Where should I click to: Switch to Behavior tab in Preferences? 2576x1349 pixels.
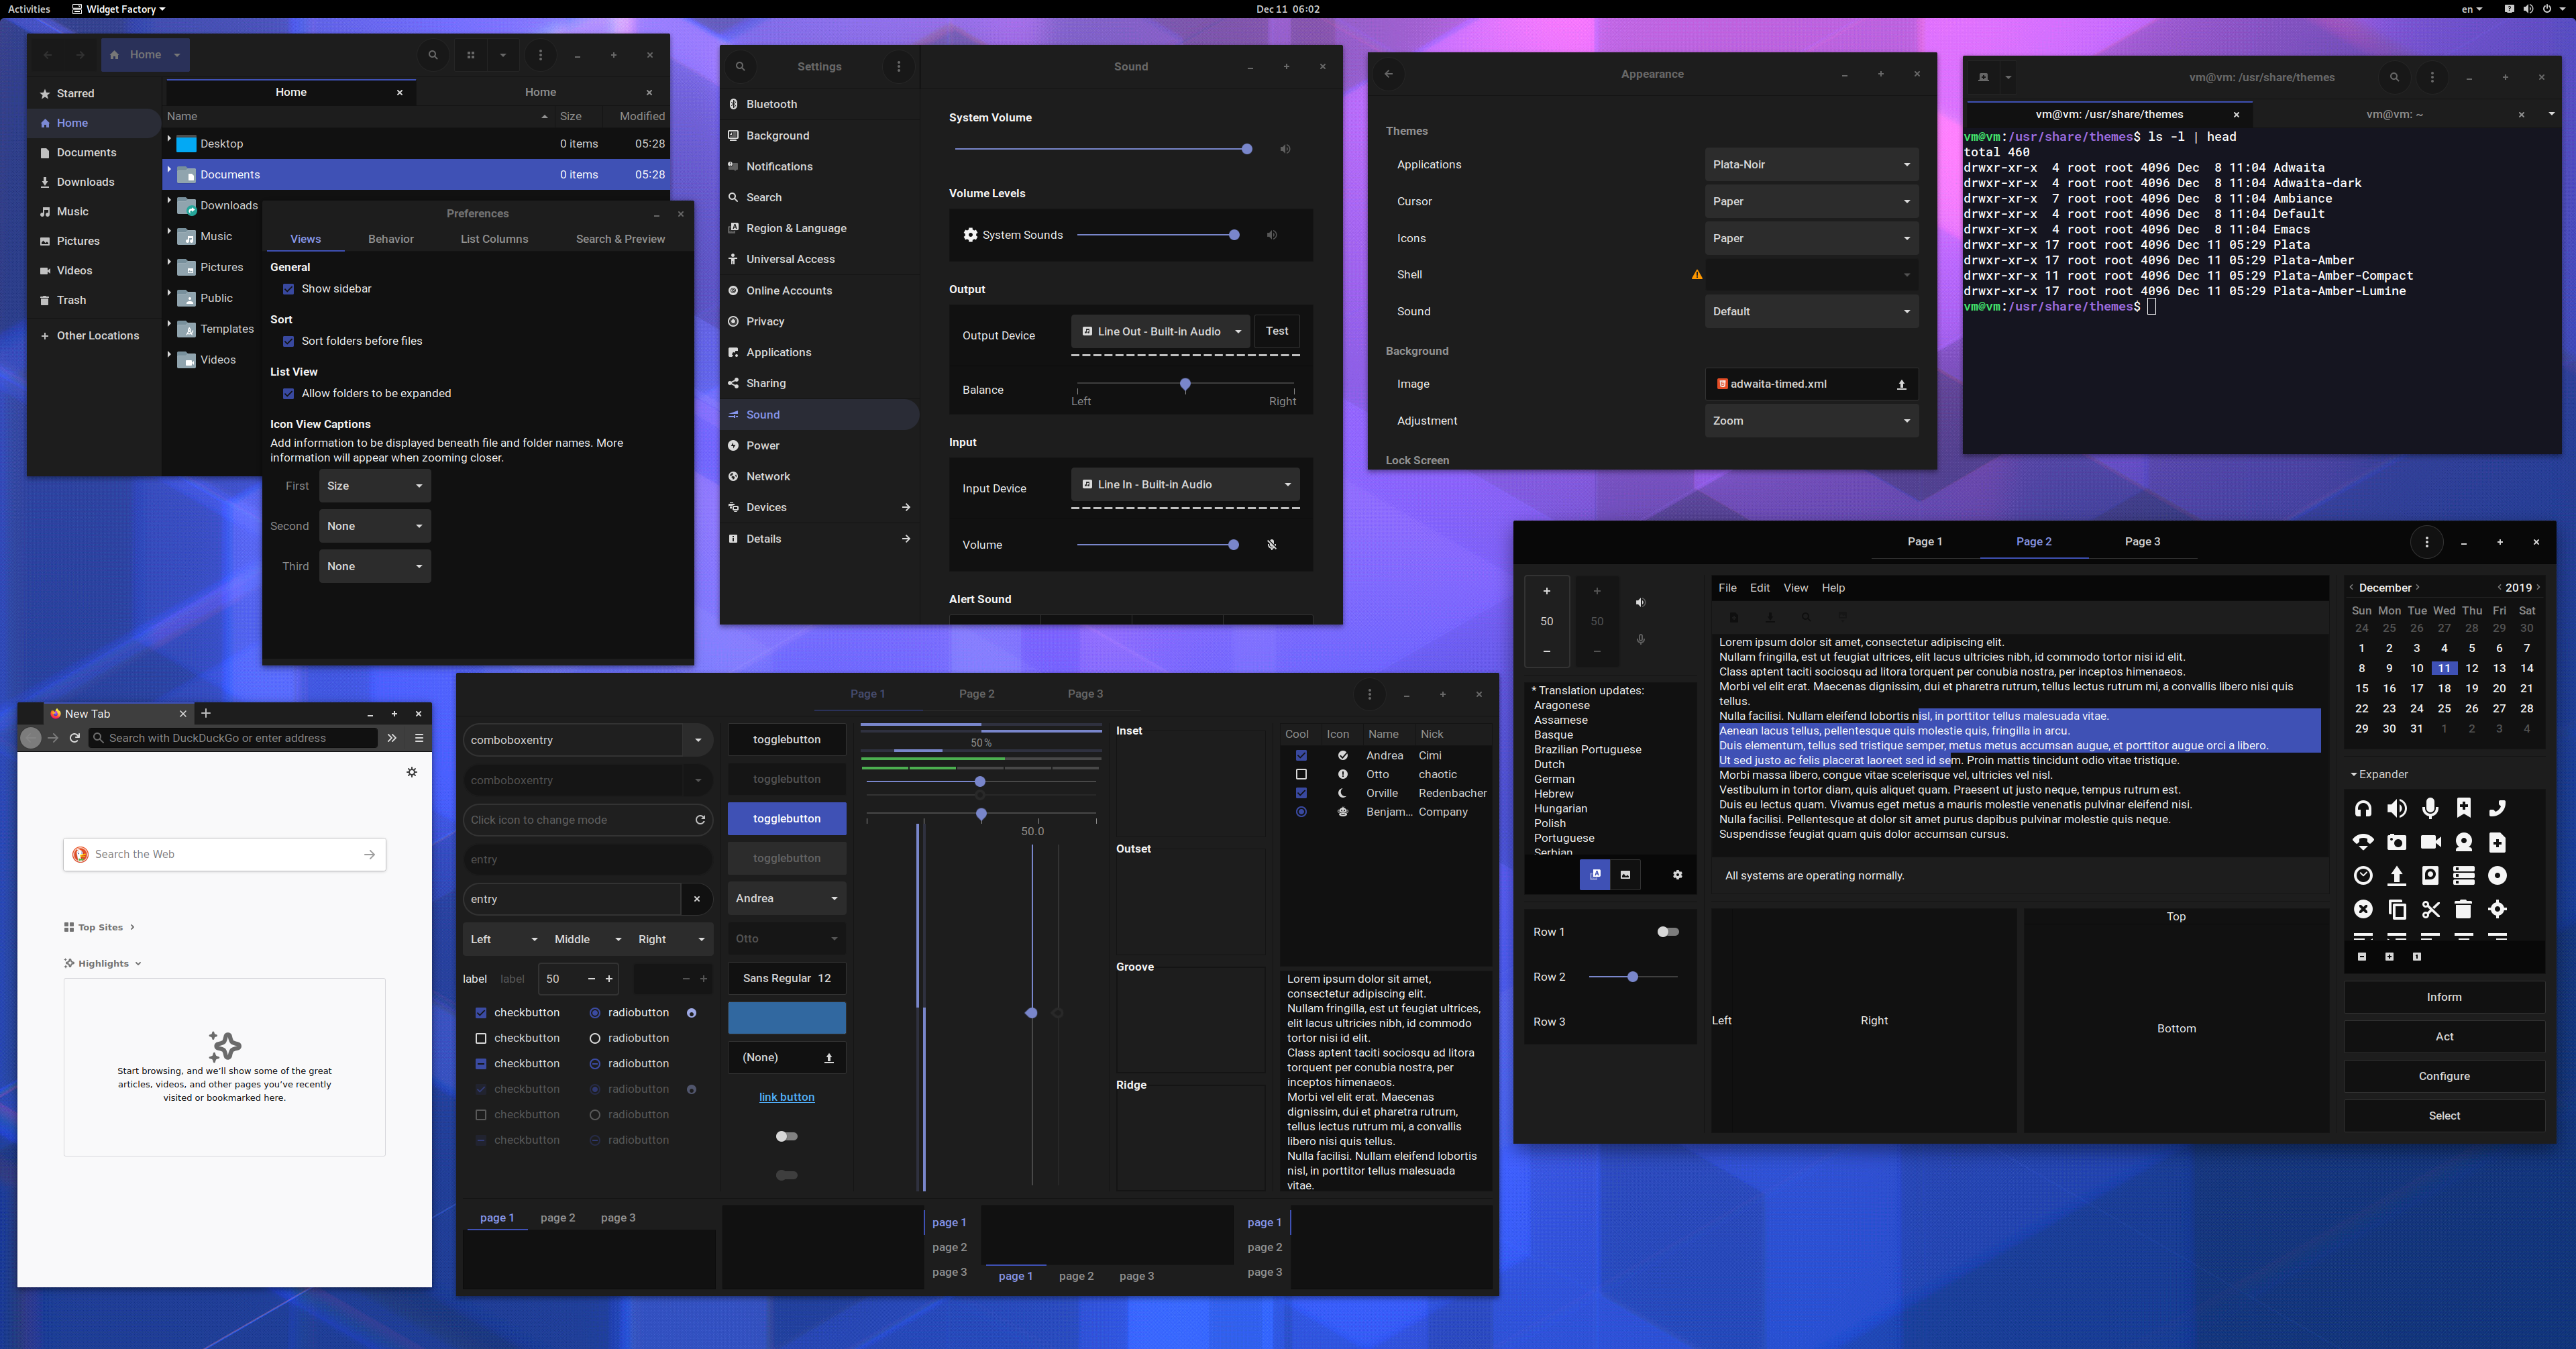pyautogui.click(x=390, y=239)
